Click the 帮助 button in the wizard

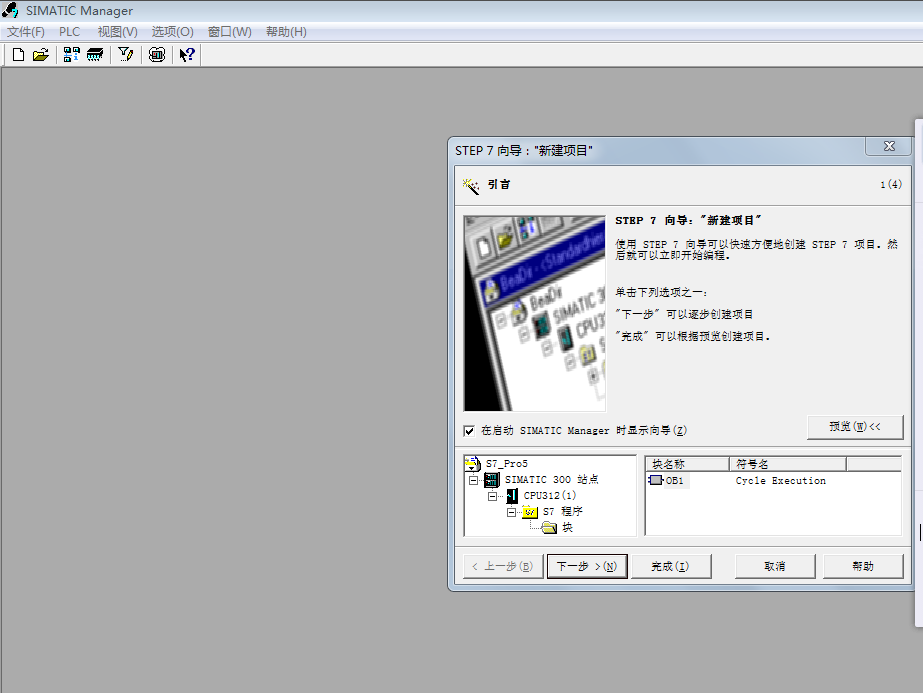click(863, 566)
